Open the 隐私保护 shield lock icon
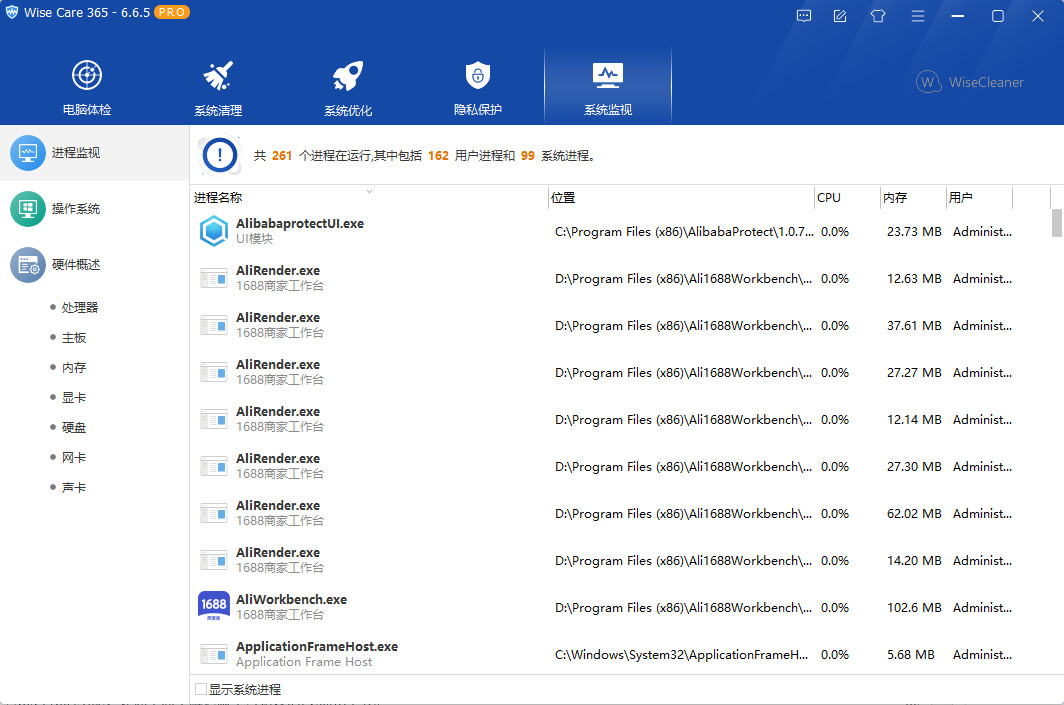This screenshot has width=1064, height=705. point(477,75)
